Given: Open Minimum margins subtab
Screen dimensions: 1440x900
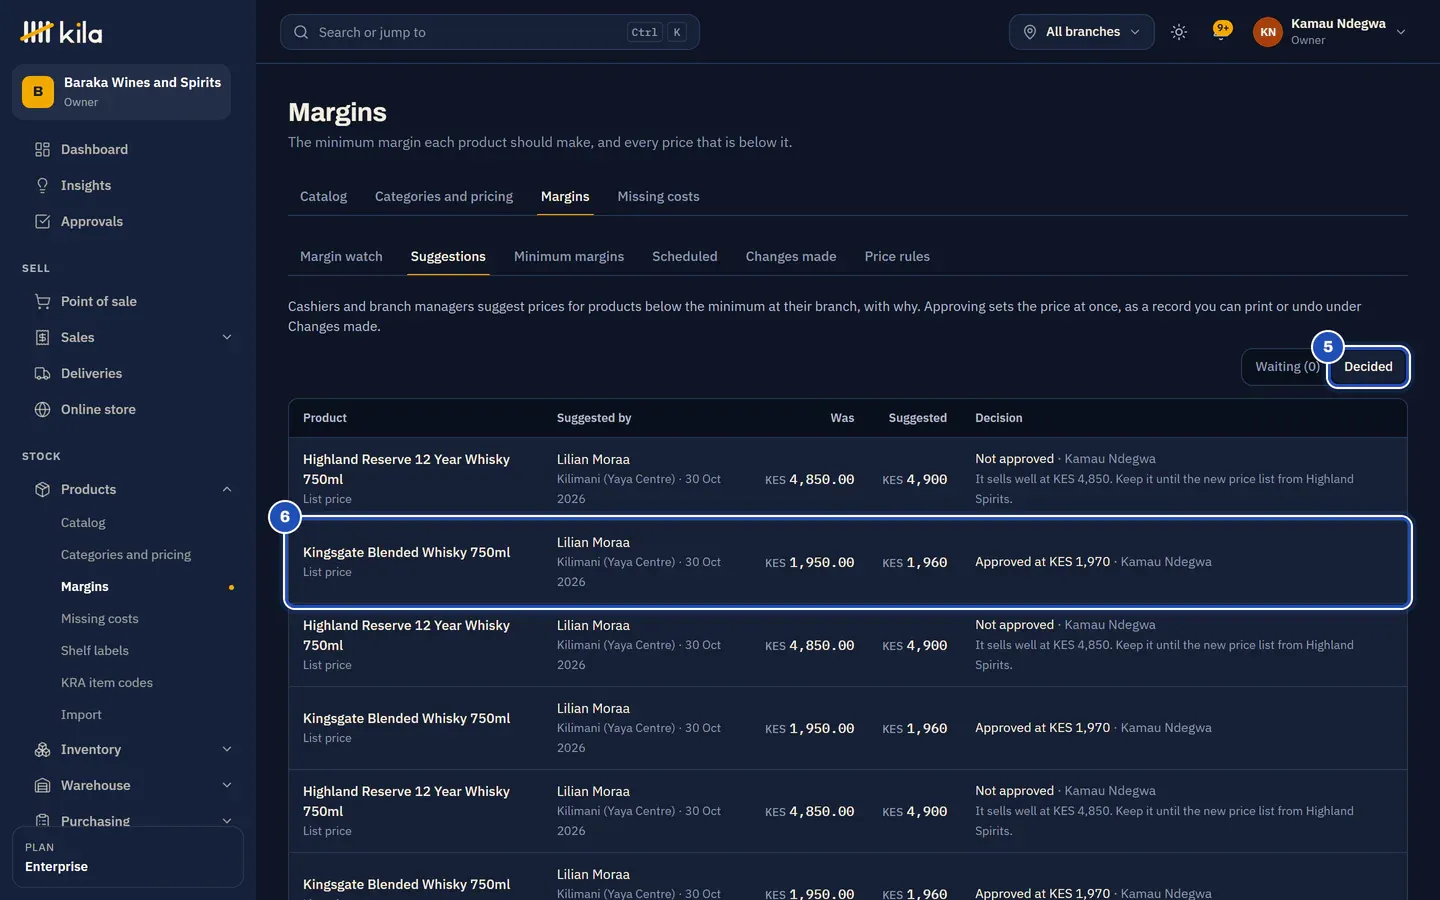Looking at the screenshot, I should pos(569,256).
